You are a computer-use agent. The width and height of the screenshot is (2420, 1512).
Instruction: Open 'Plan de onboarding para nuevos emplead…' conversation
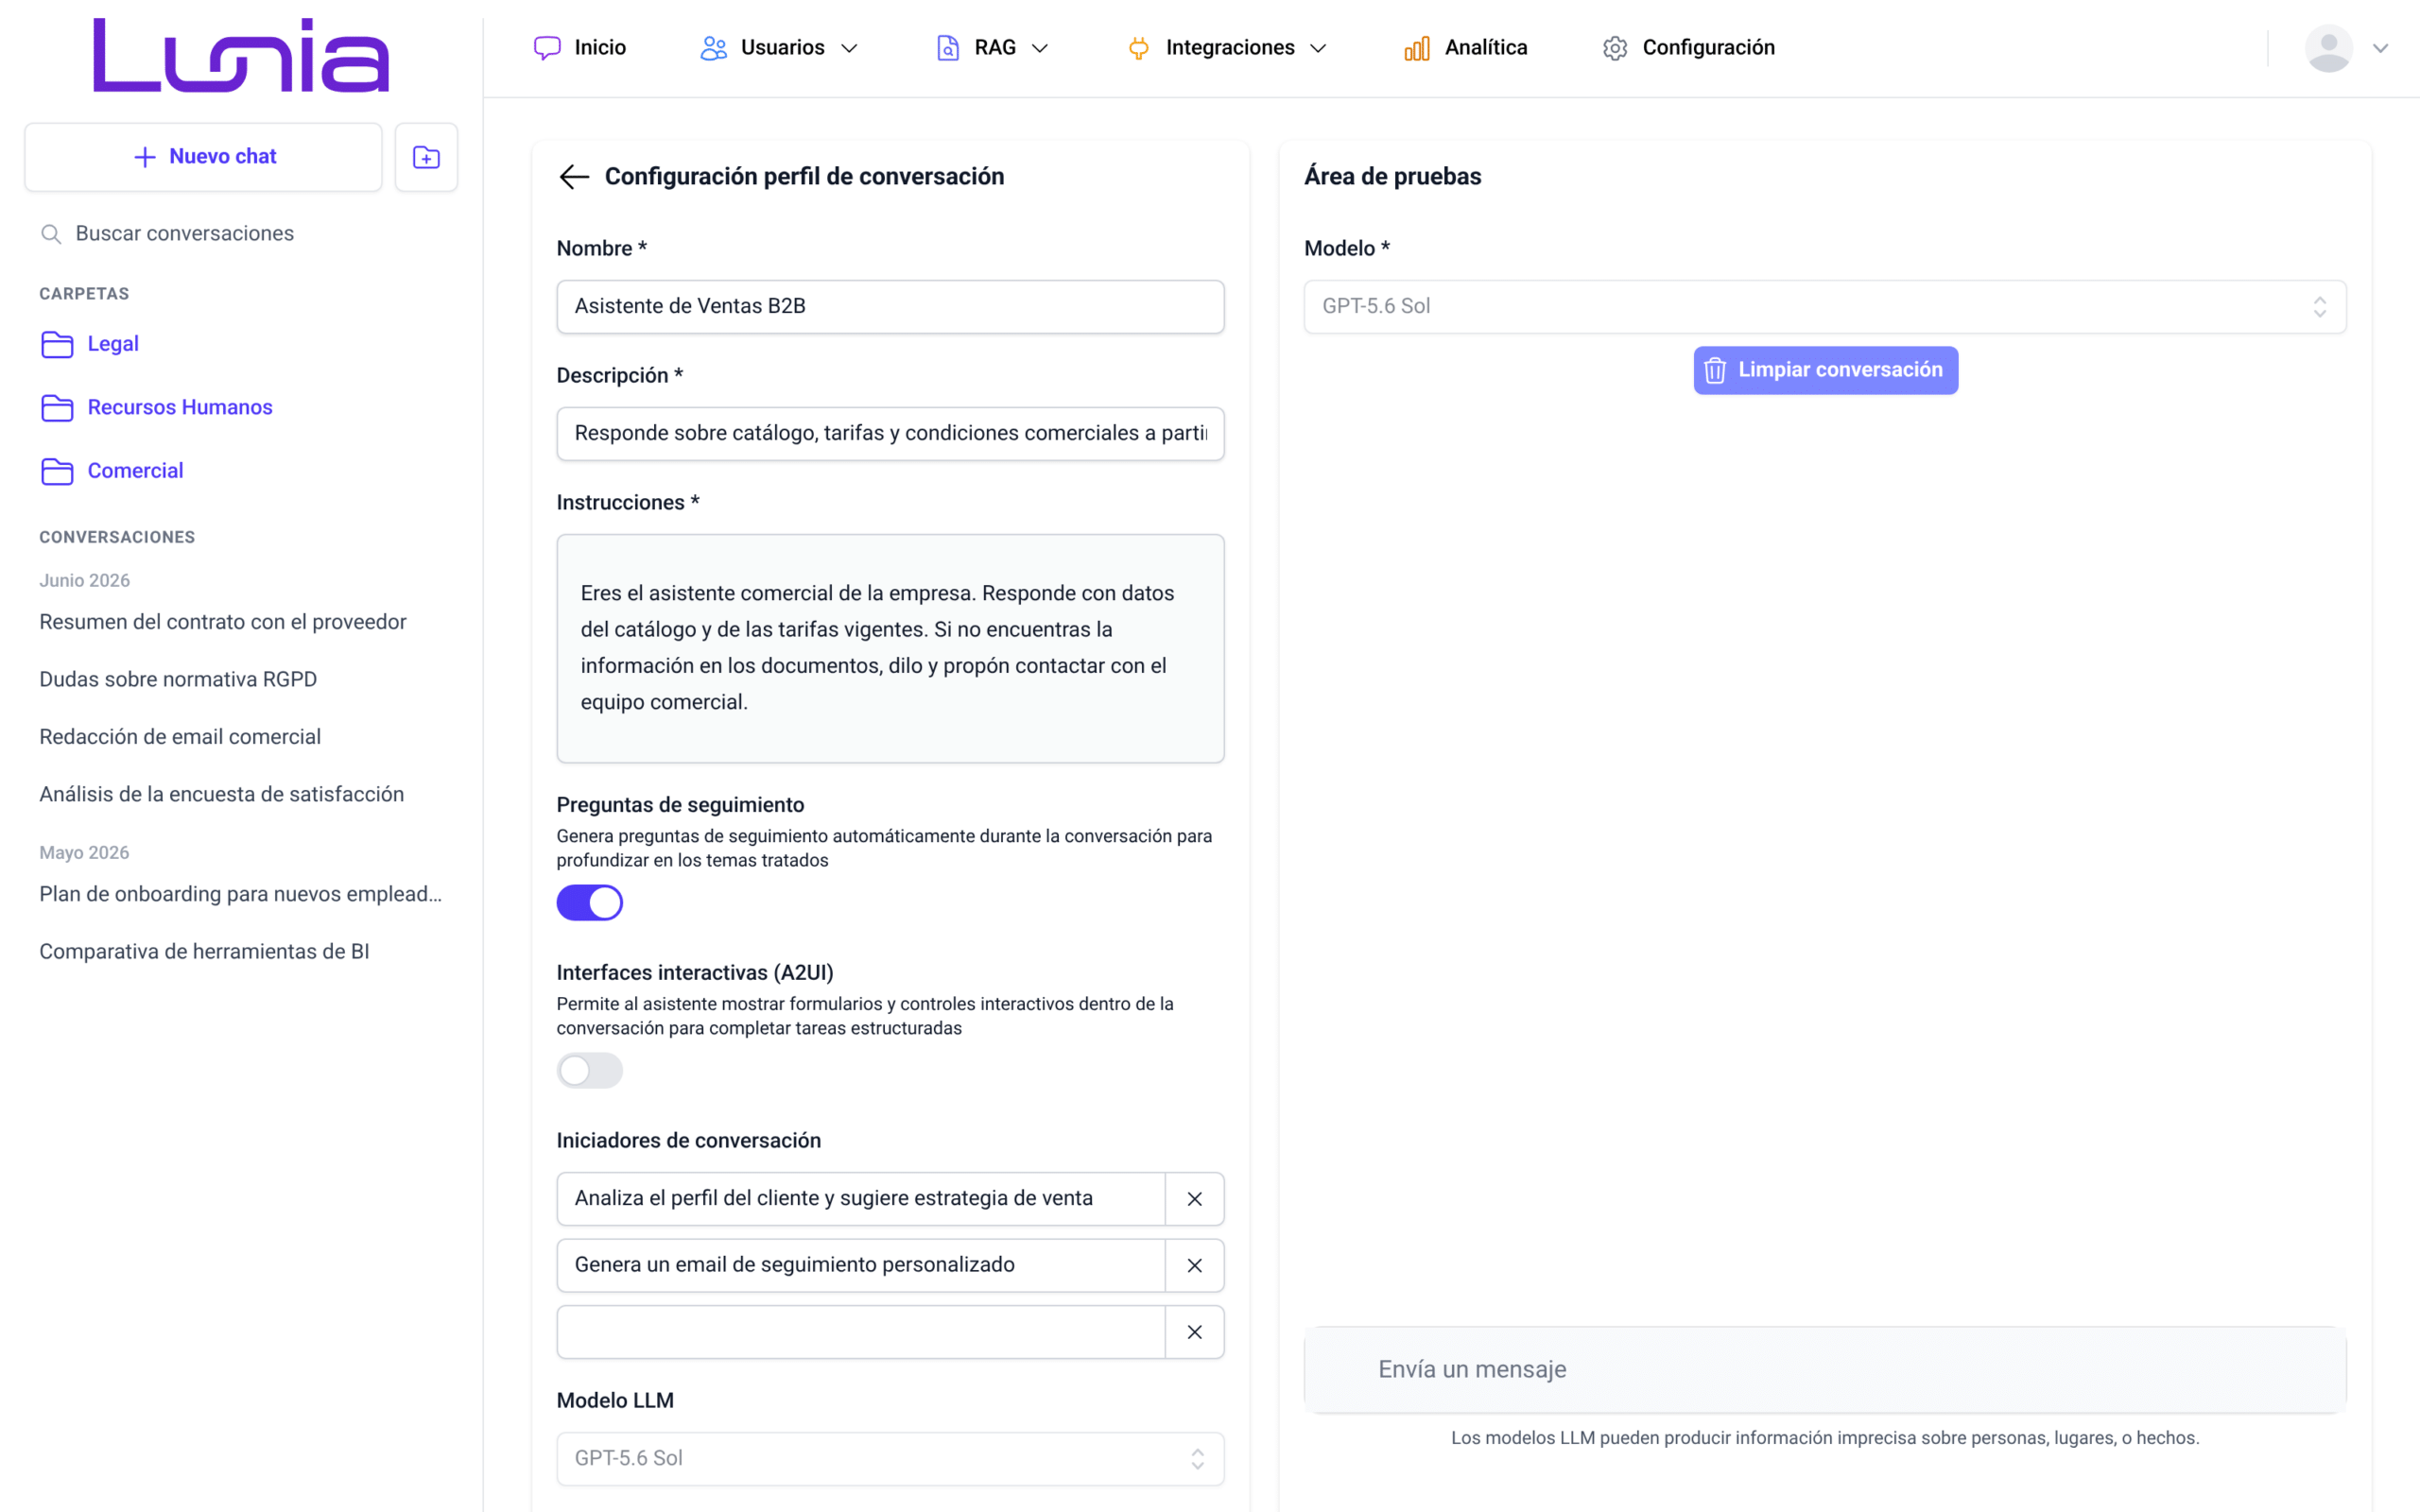pyautogui.click(x=241, y=895)
